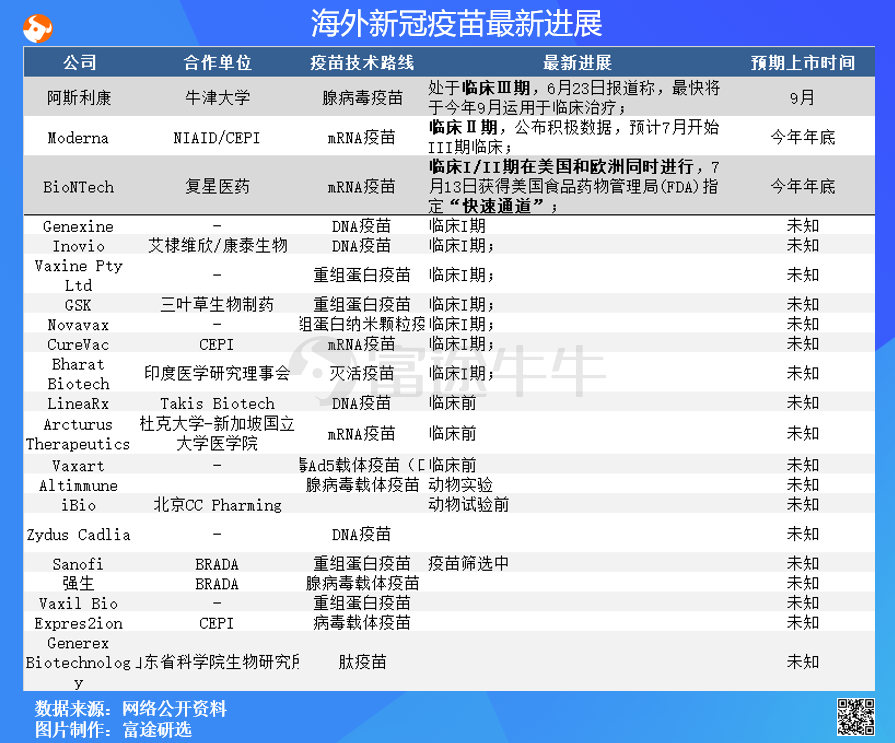Click the 腺病毒疫苗 cell for 阿斯利康
This screenshot has width=895, height=743.
pyautogui.click(x=362, y=98)
